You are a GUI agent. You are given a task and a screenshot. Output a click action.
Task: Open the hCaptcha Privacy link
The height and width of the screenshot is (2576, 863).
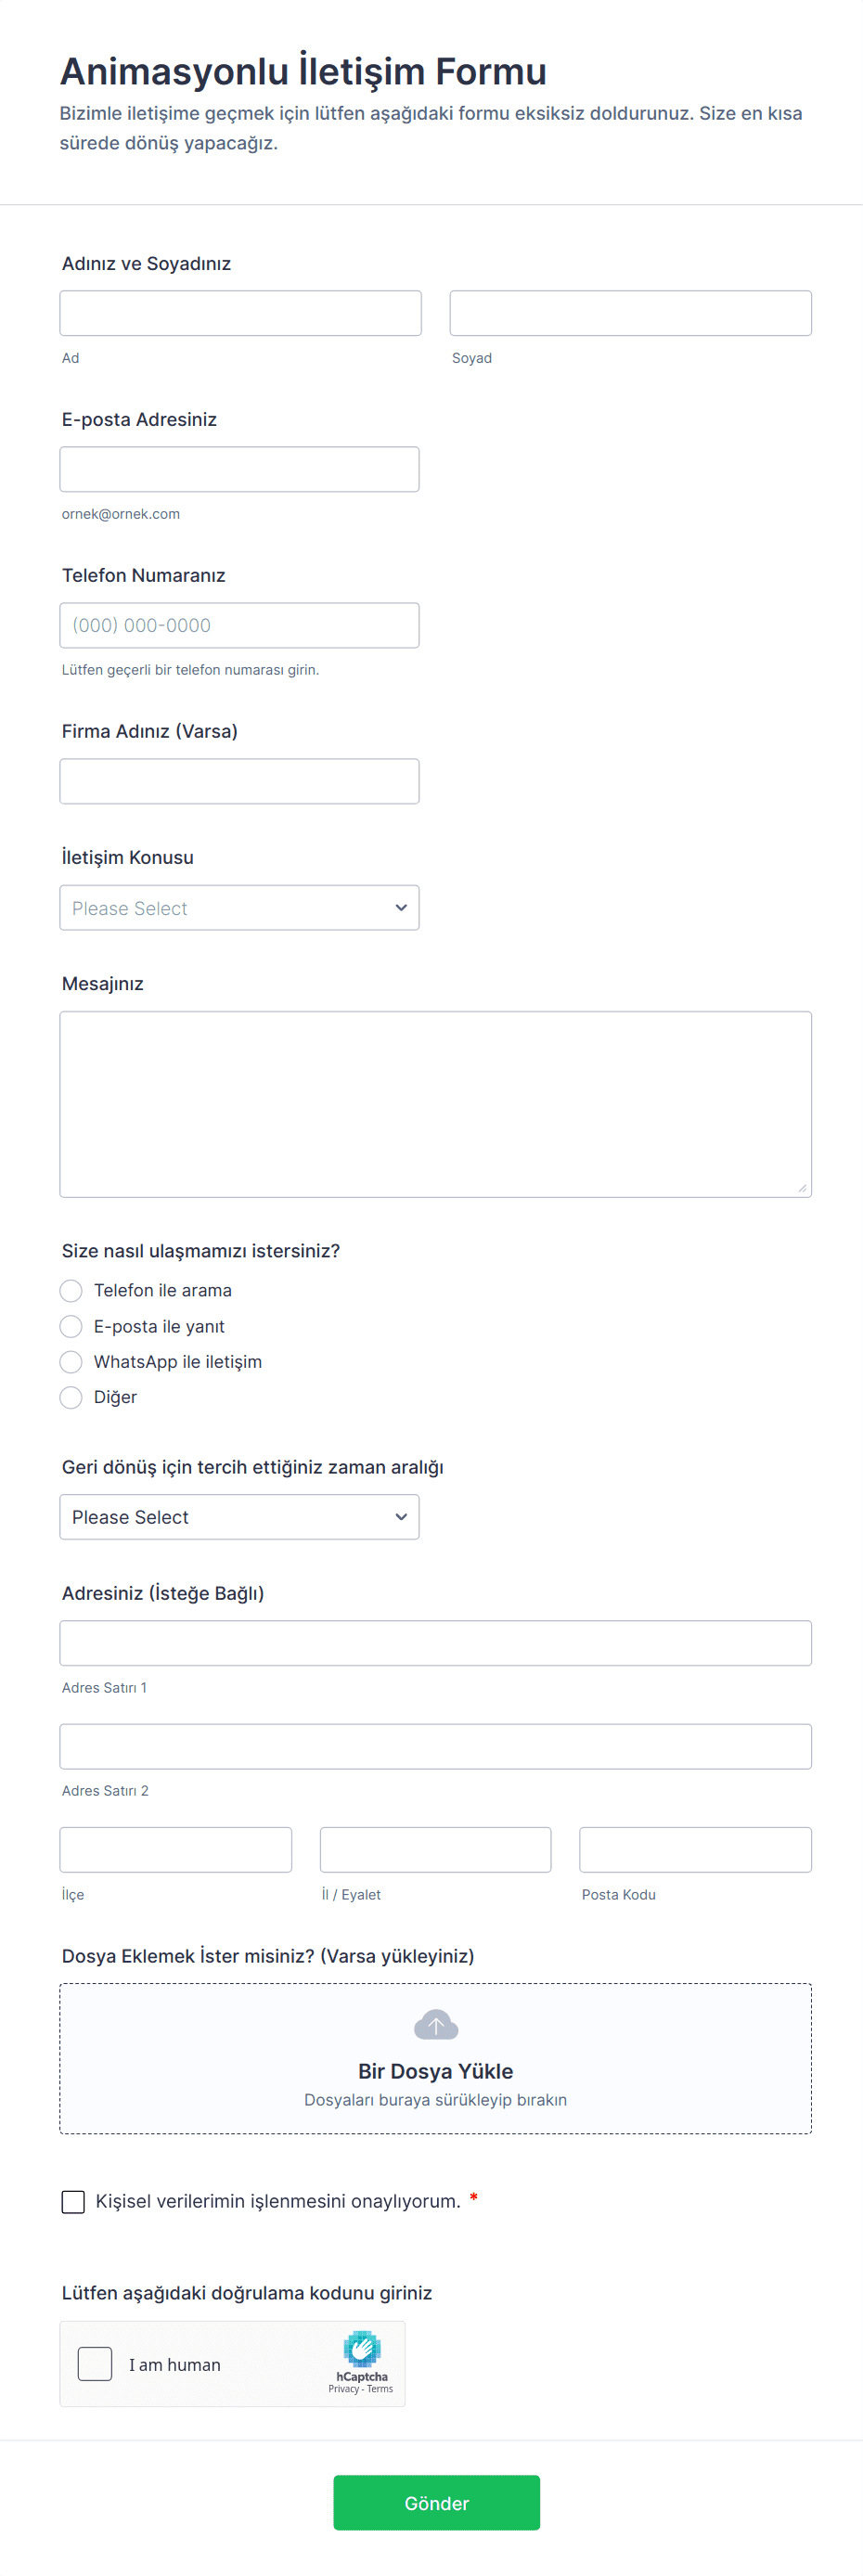coord(343,2389)
